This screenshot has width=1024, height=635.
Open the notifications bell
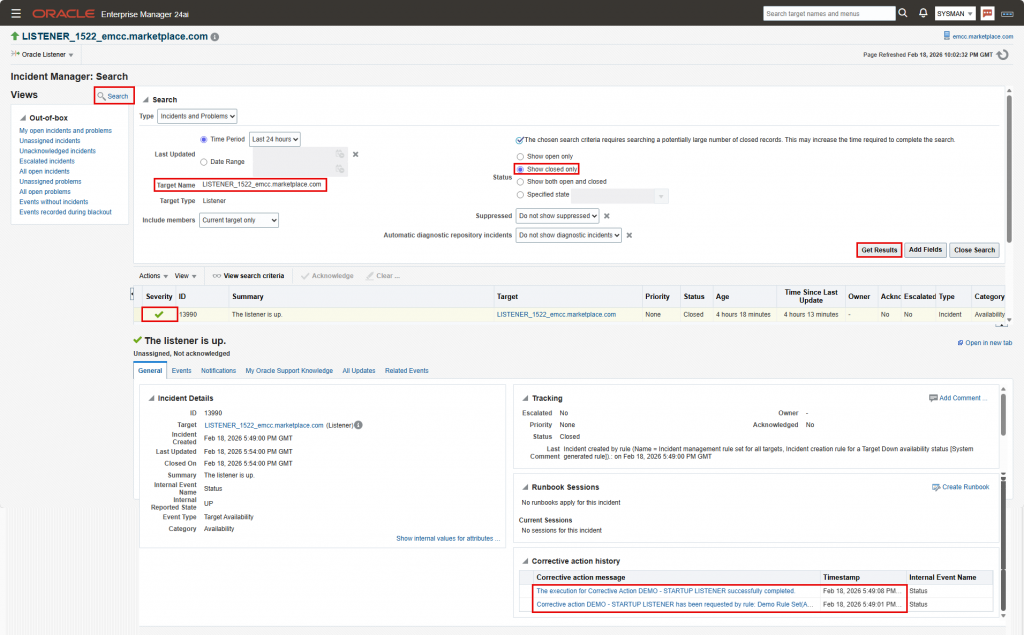click(923, 14)
